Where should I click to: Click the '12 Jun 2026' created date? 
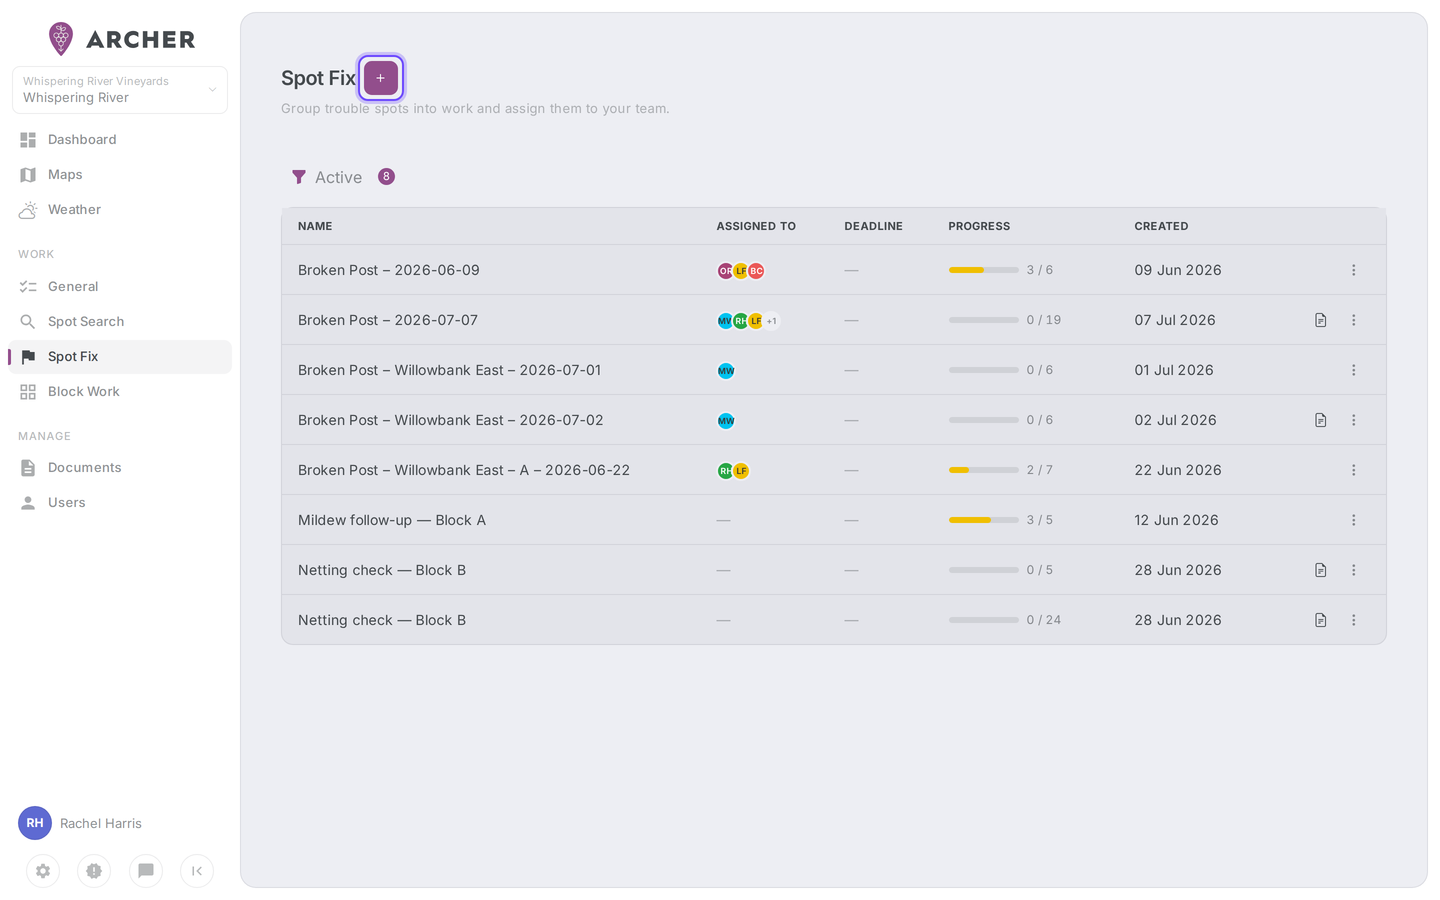click(x=1176, y=520)
